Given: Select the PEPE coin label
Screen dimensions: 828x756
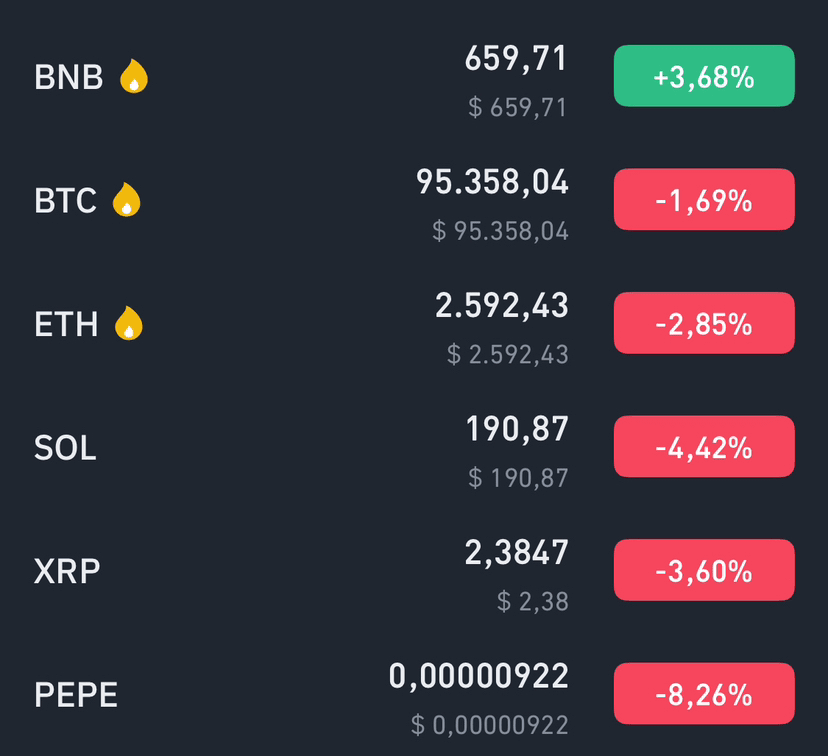Looking at the screenshot, I should tap(76, 695).
